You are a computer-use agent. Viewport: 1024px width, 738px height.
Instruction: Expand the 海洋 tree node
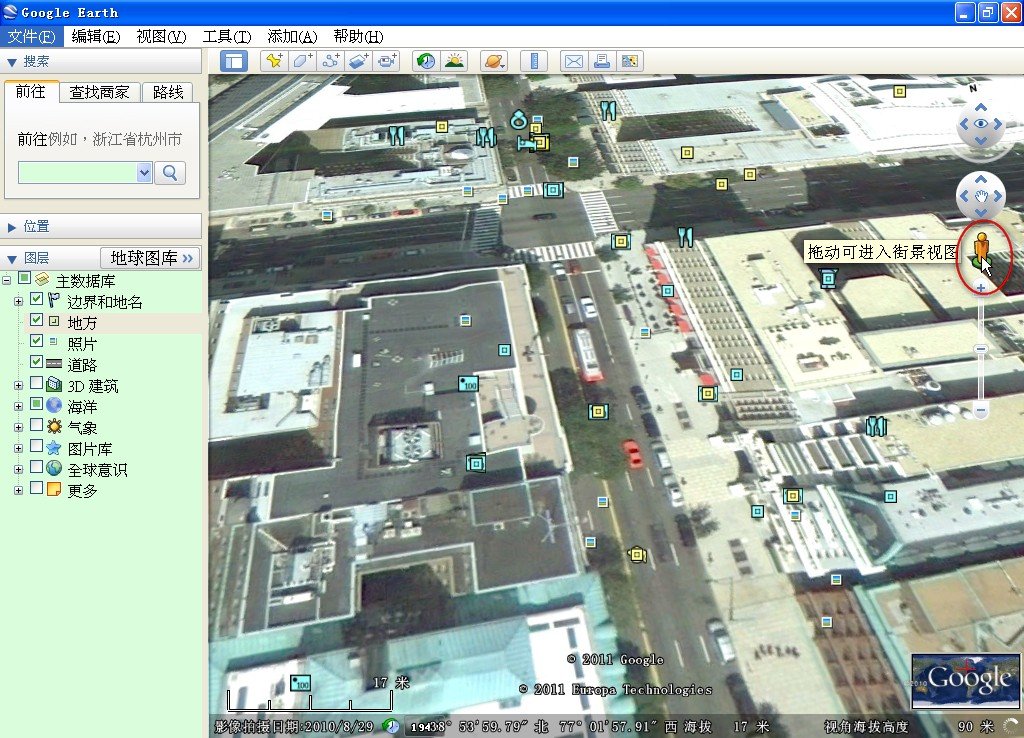pyautogui.click(x=17, y=405)
